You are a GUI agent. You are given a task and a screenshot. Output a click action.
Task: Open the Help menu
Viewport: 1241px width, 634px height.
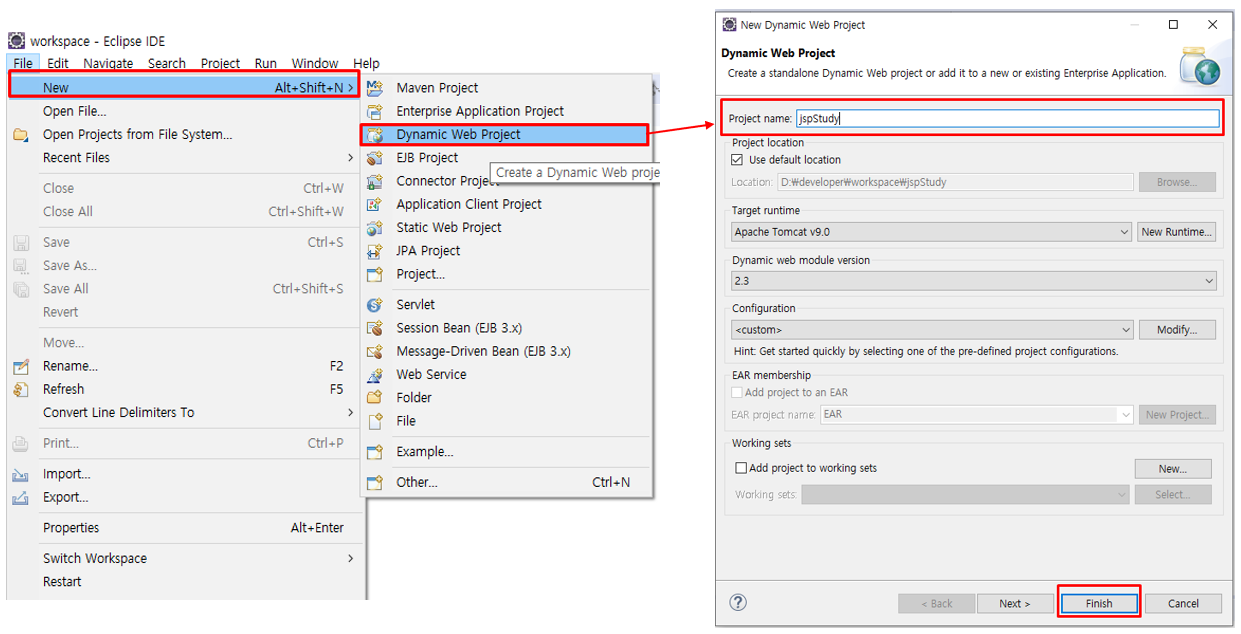click(x=366, y=63)
